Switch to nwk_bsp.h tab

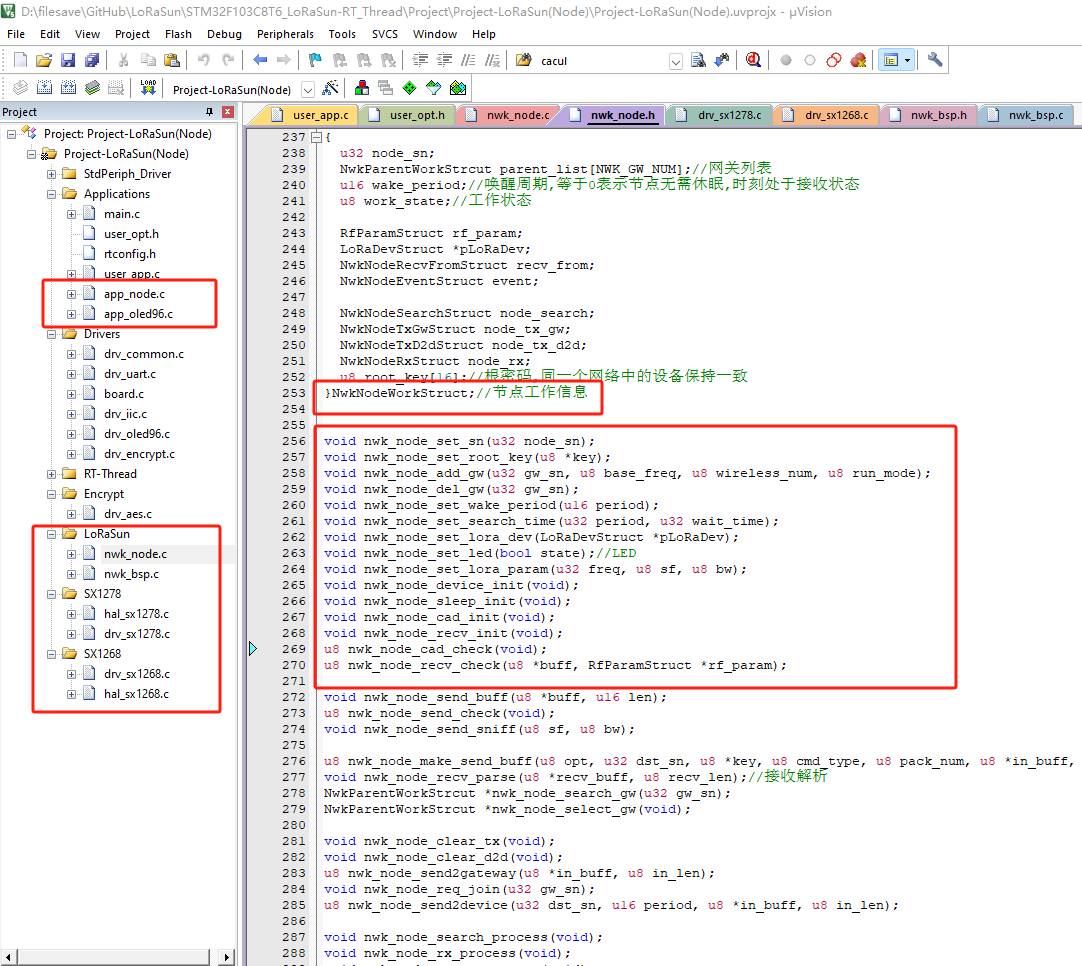click(x=931, y=115)
